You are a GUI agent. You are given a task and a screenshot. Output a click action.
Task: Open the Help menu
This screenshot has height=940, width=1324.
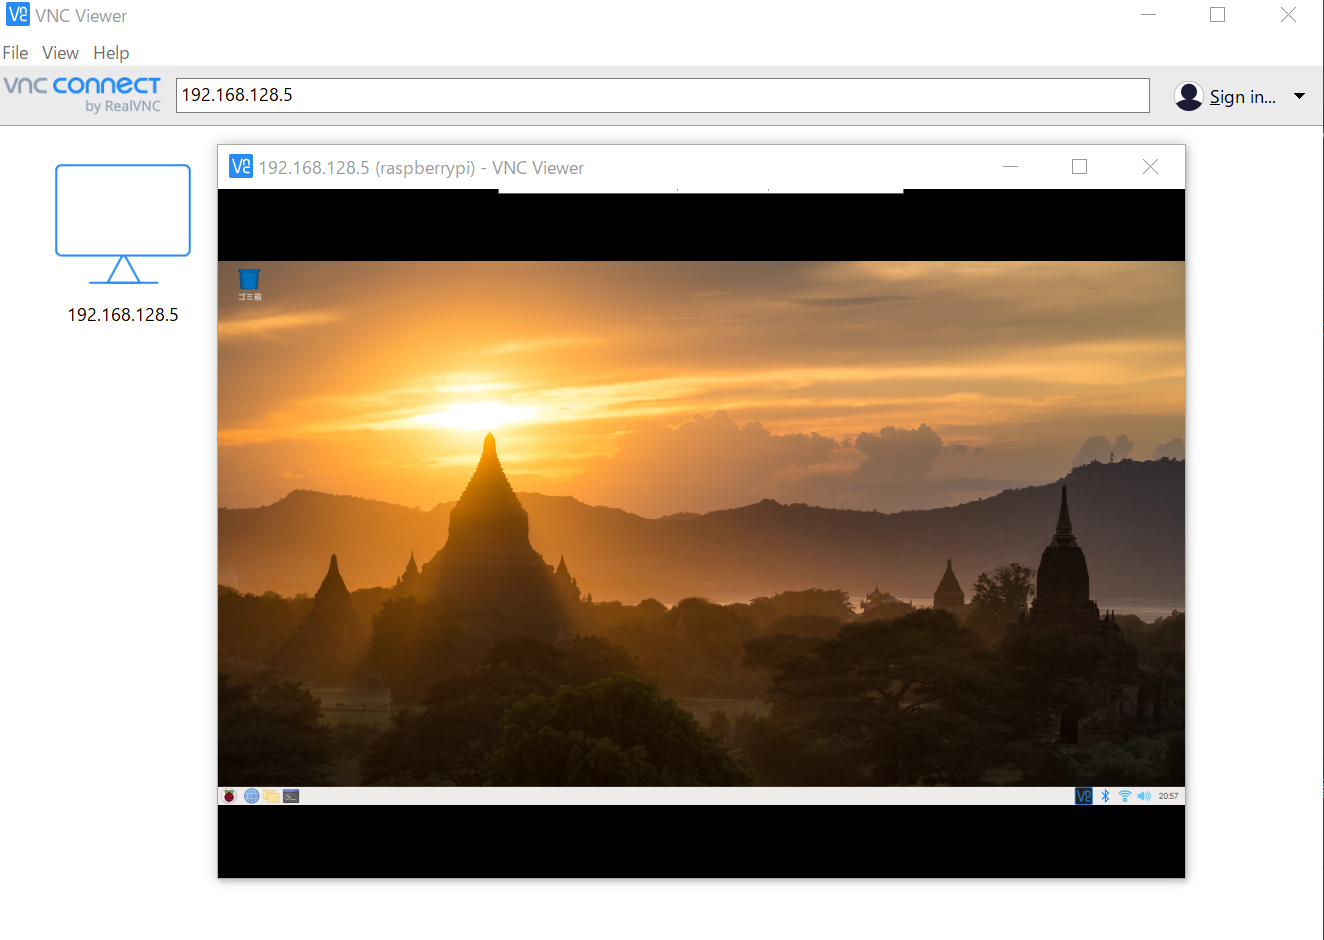(111, 53)
